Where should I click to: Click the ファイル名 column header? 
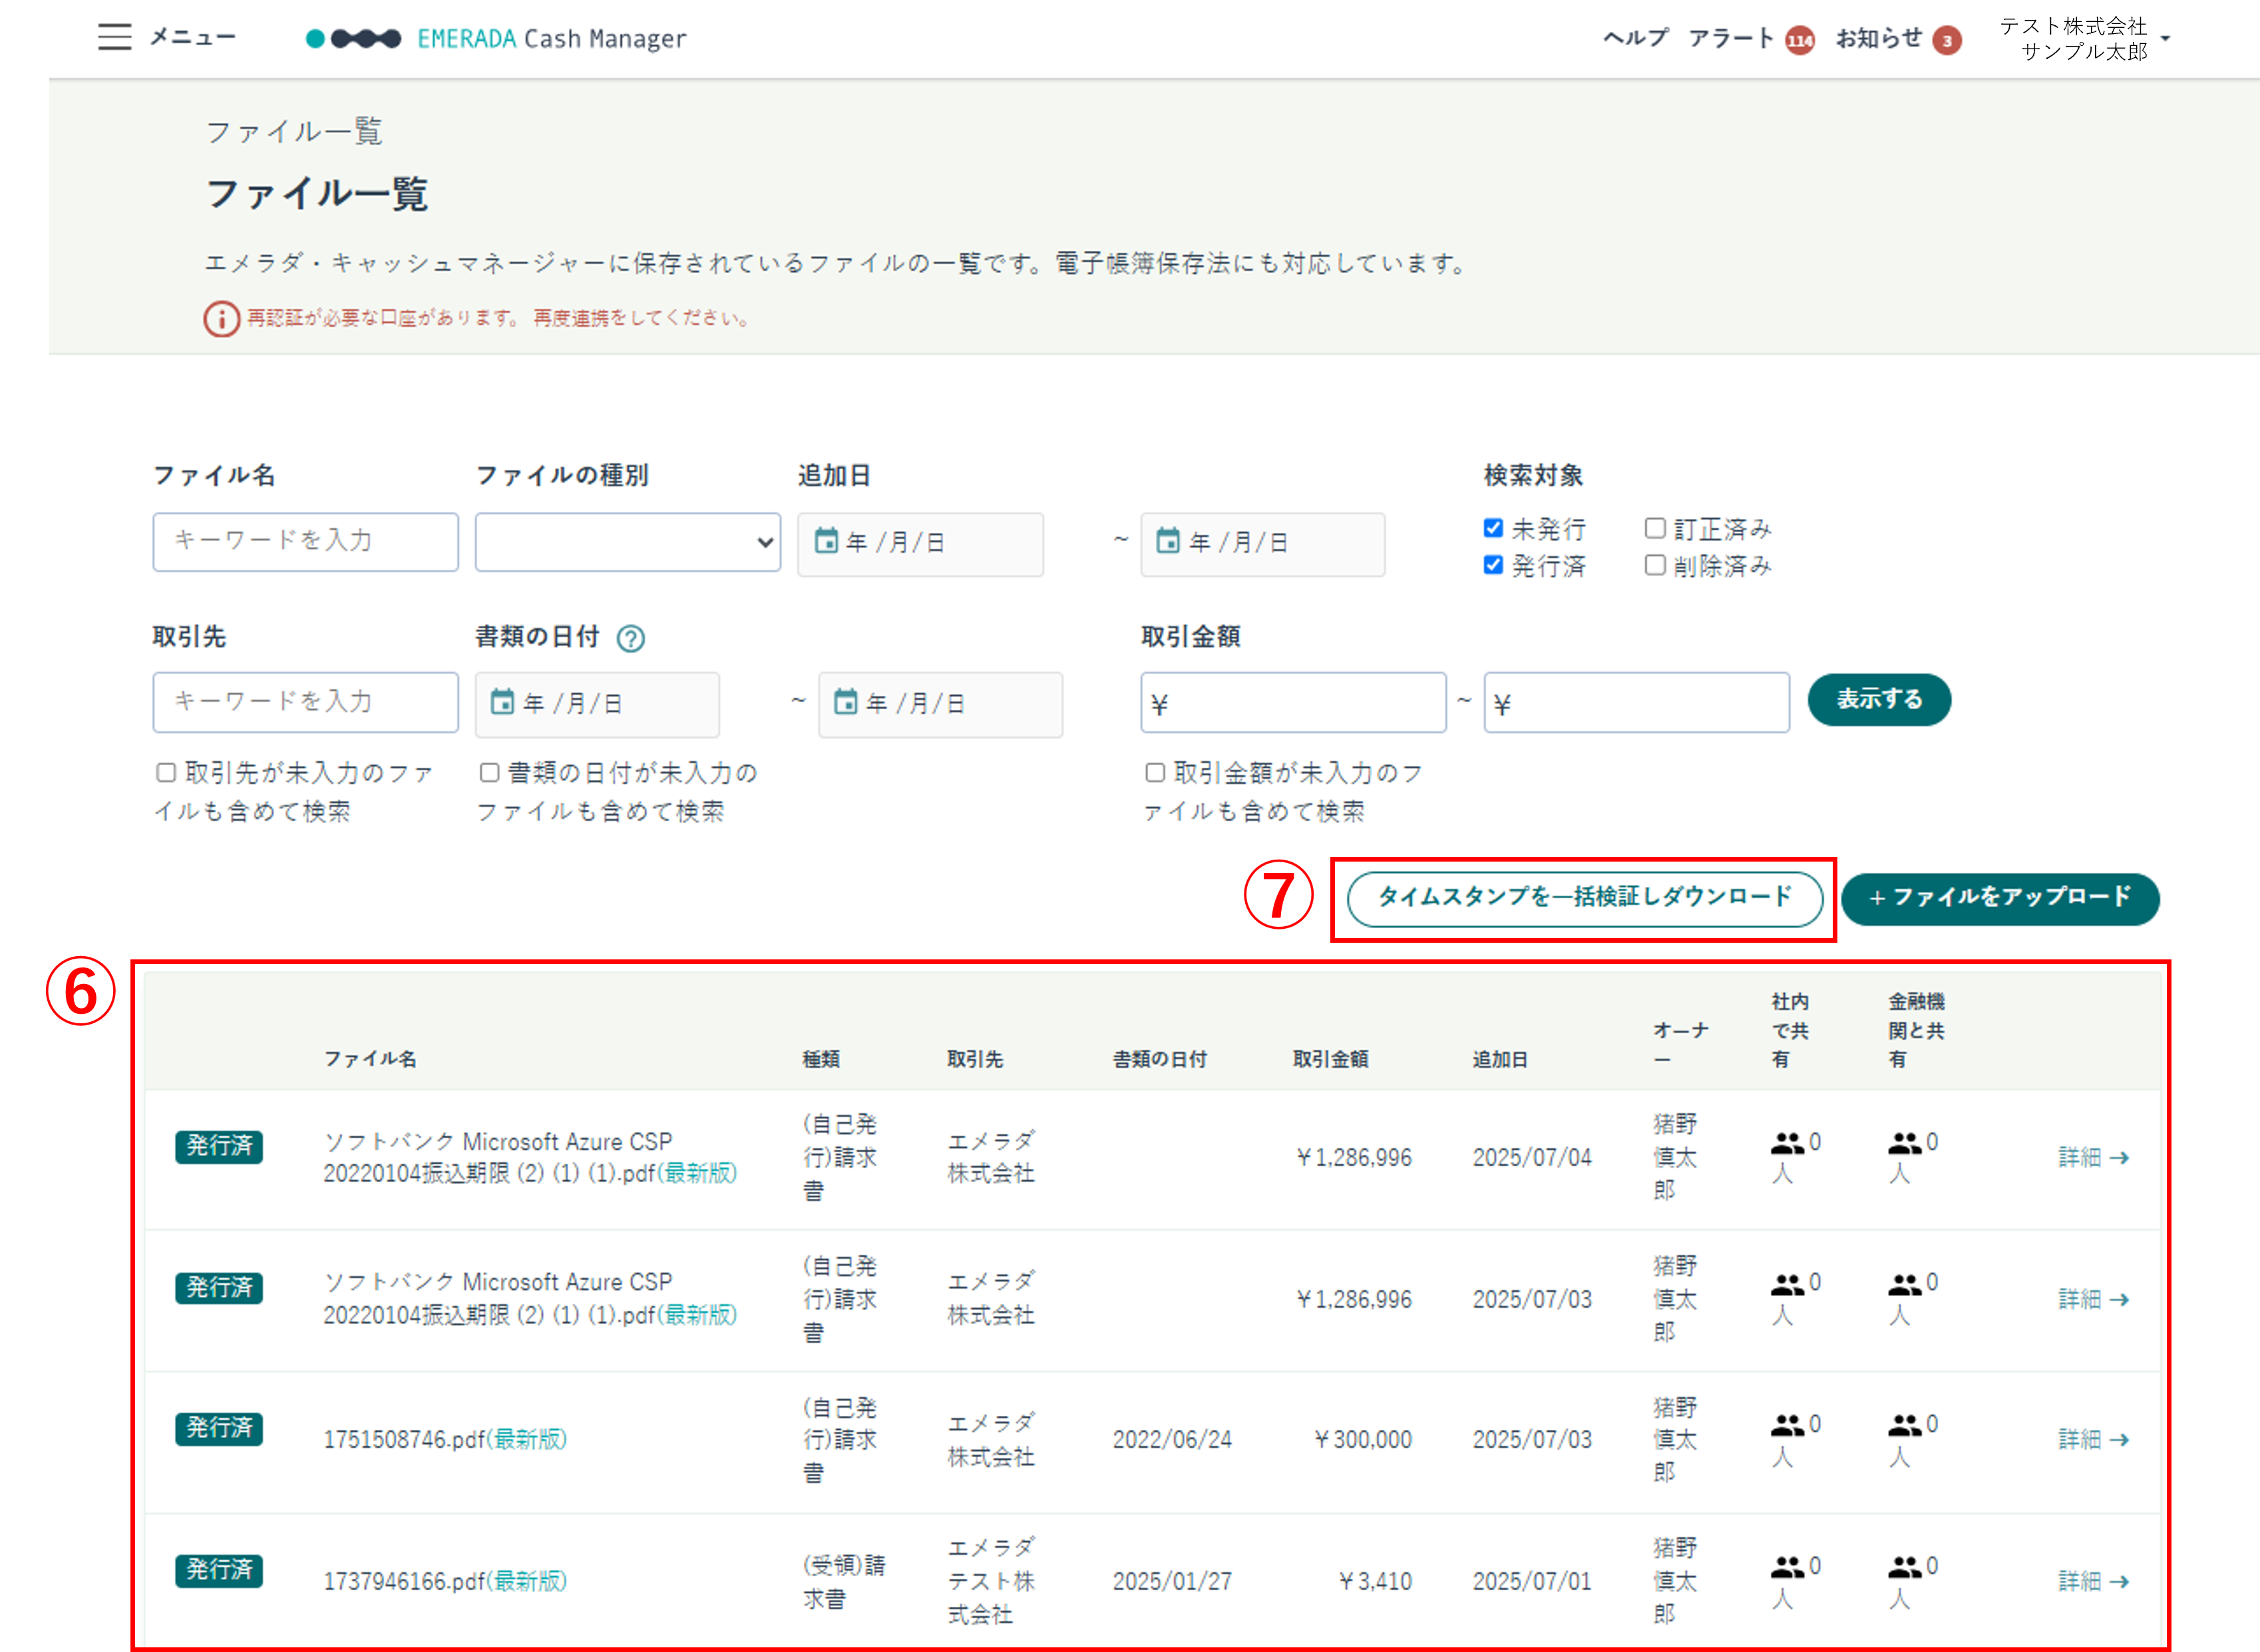click(x=370, y=1059)
